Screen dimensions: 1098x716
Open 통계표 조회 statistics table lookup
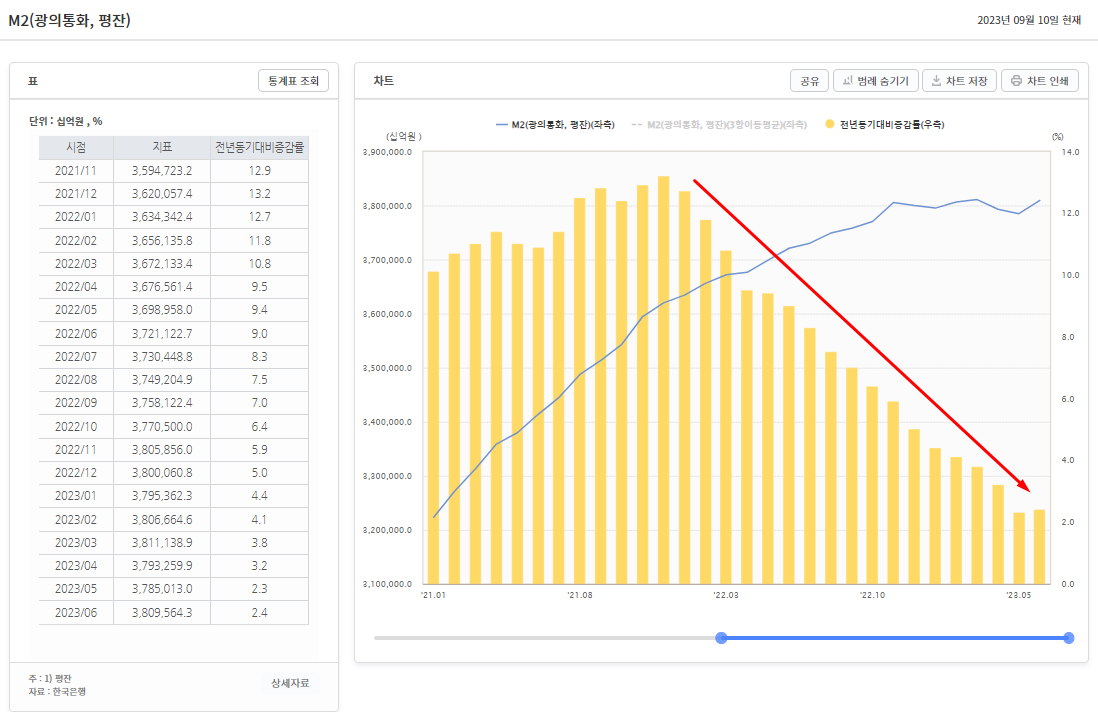[293, 81]
